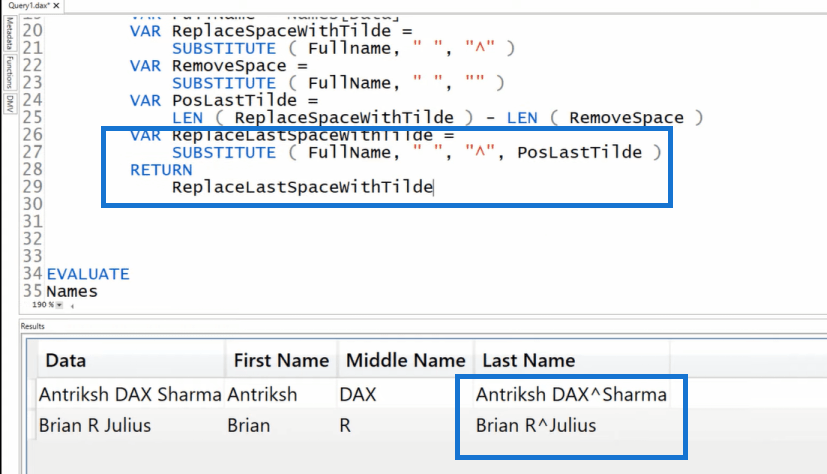
Task: Switch to the Query1.dax document tab
Action: tap(28, 5)
